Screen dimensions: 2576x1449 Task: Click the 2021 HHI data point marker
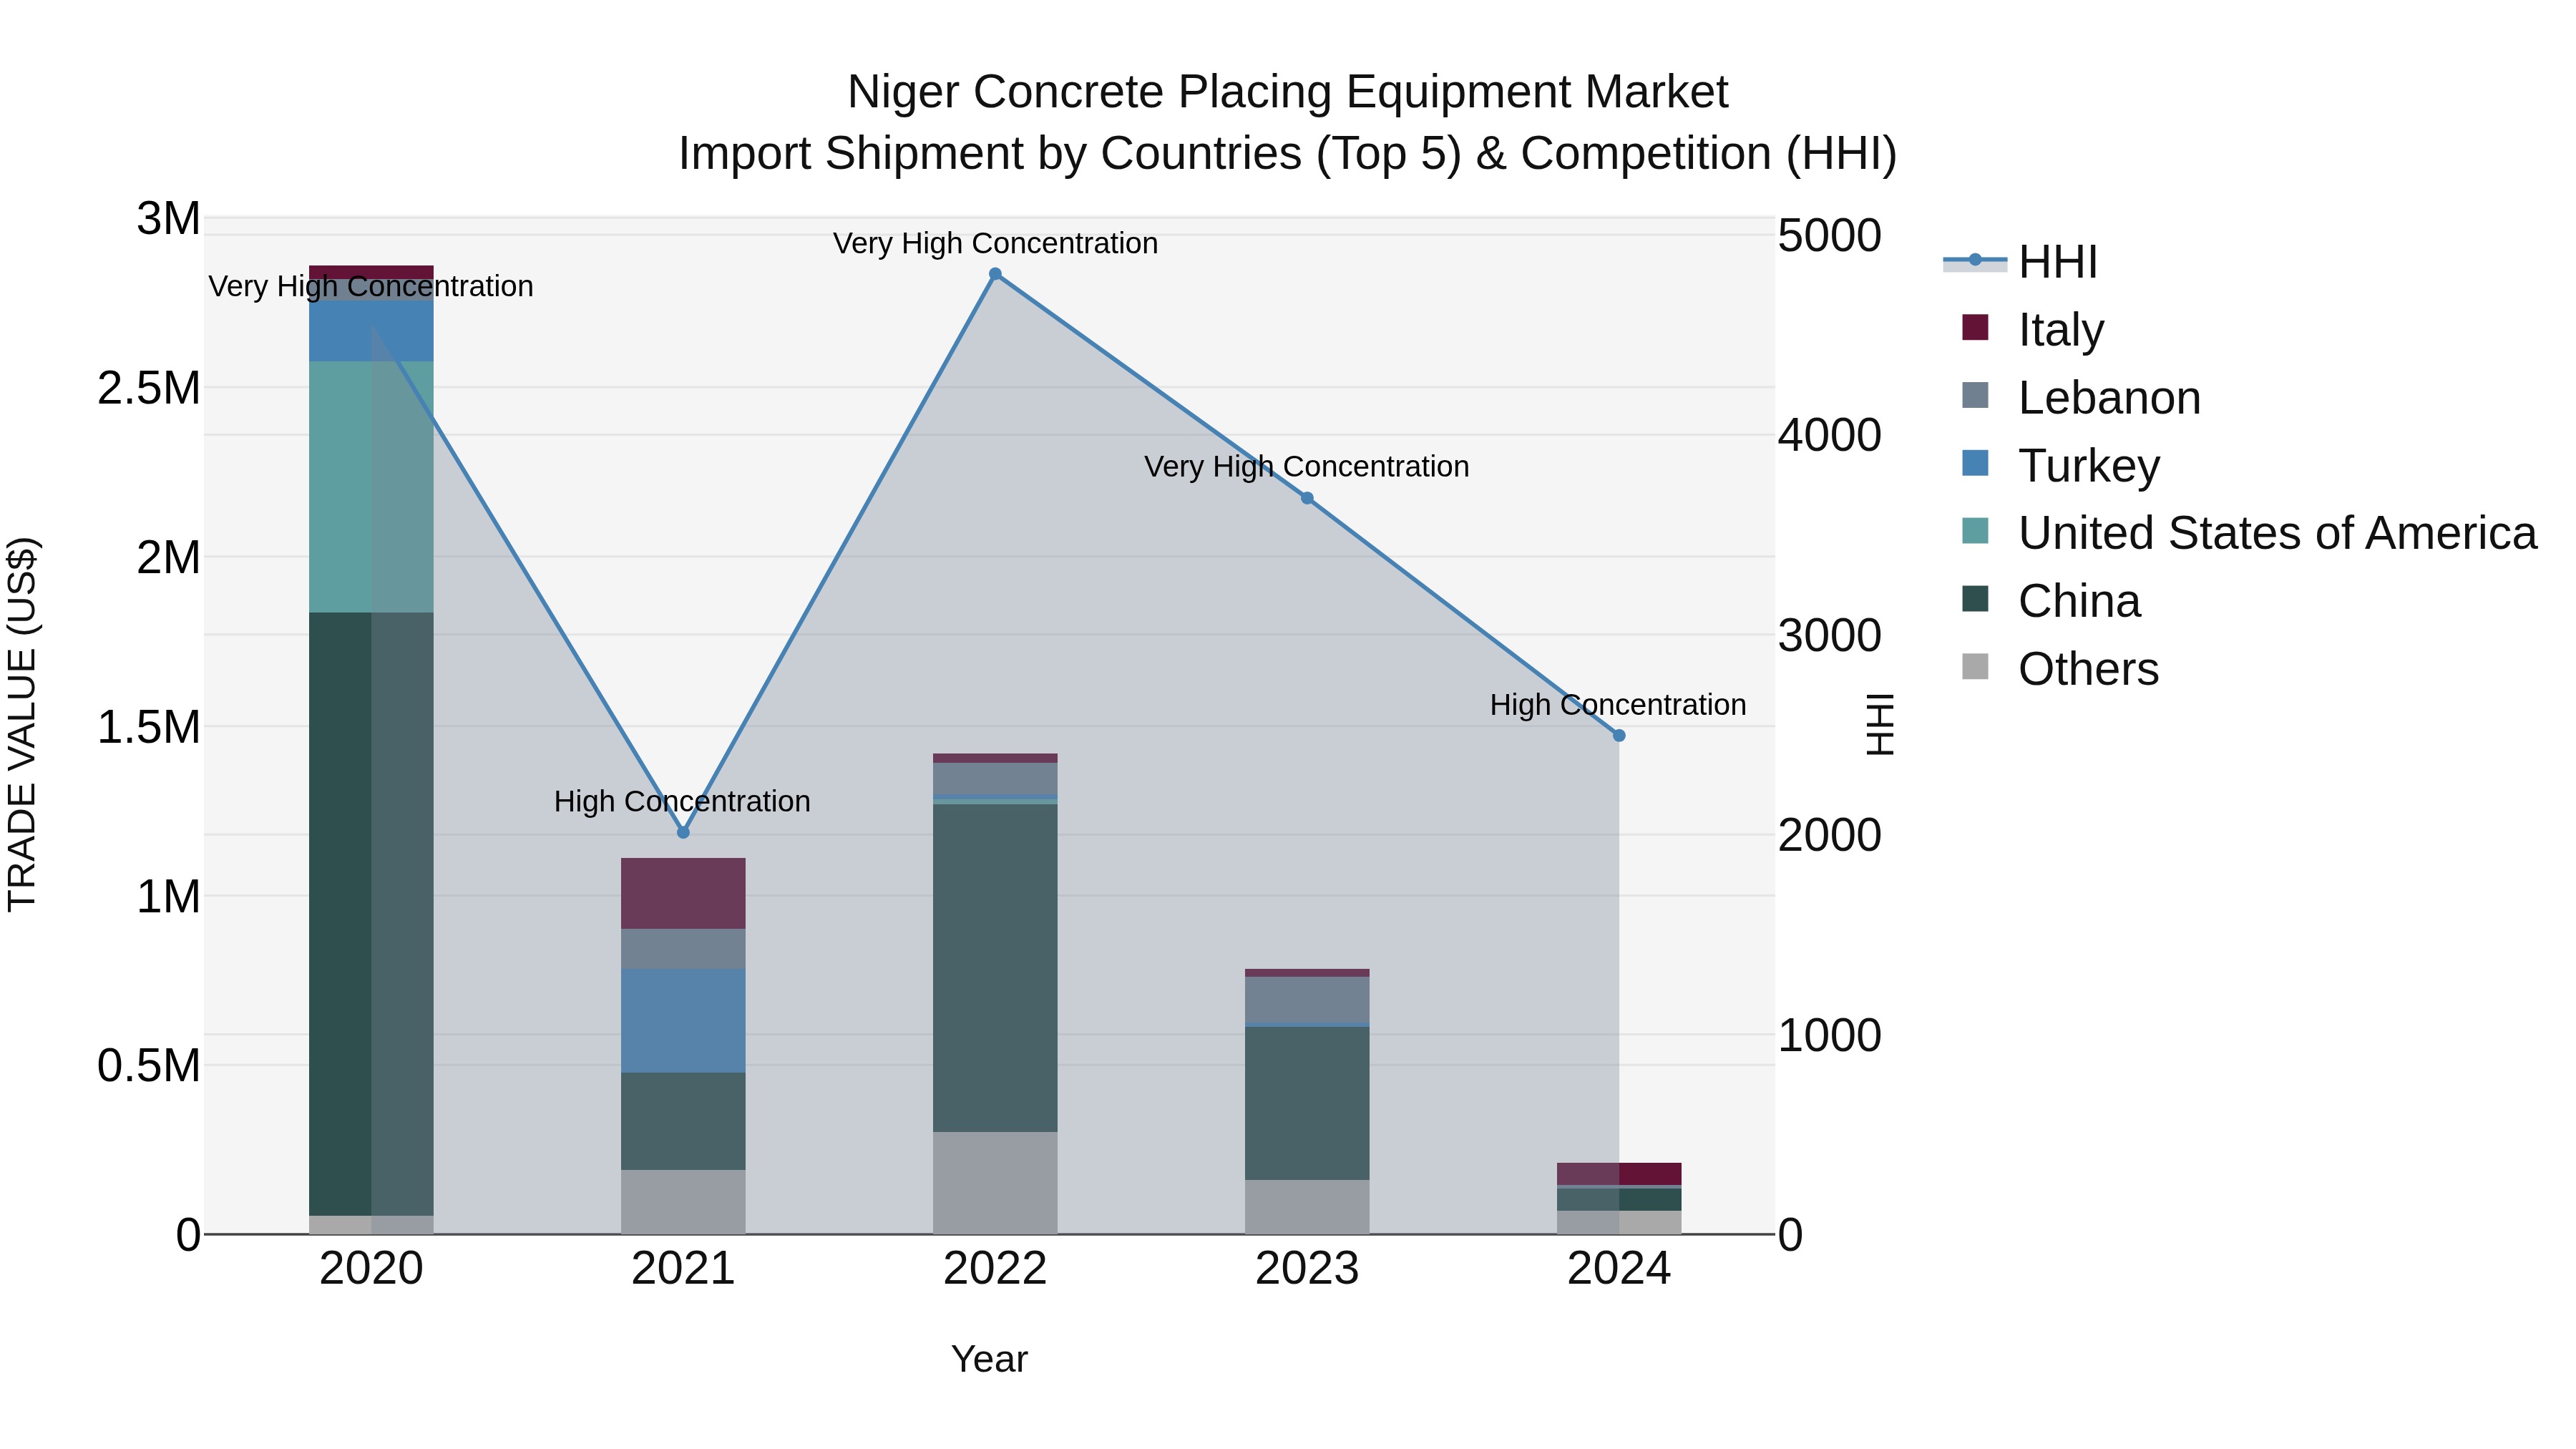point(683,832)
